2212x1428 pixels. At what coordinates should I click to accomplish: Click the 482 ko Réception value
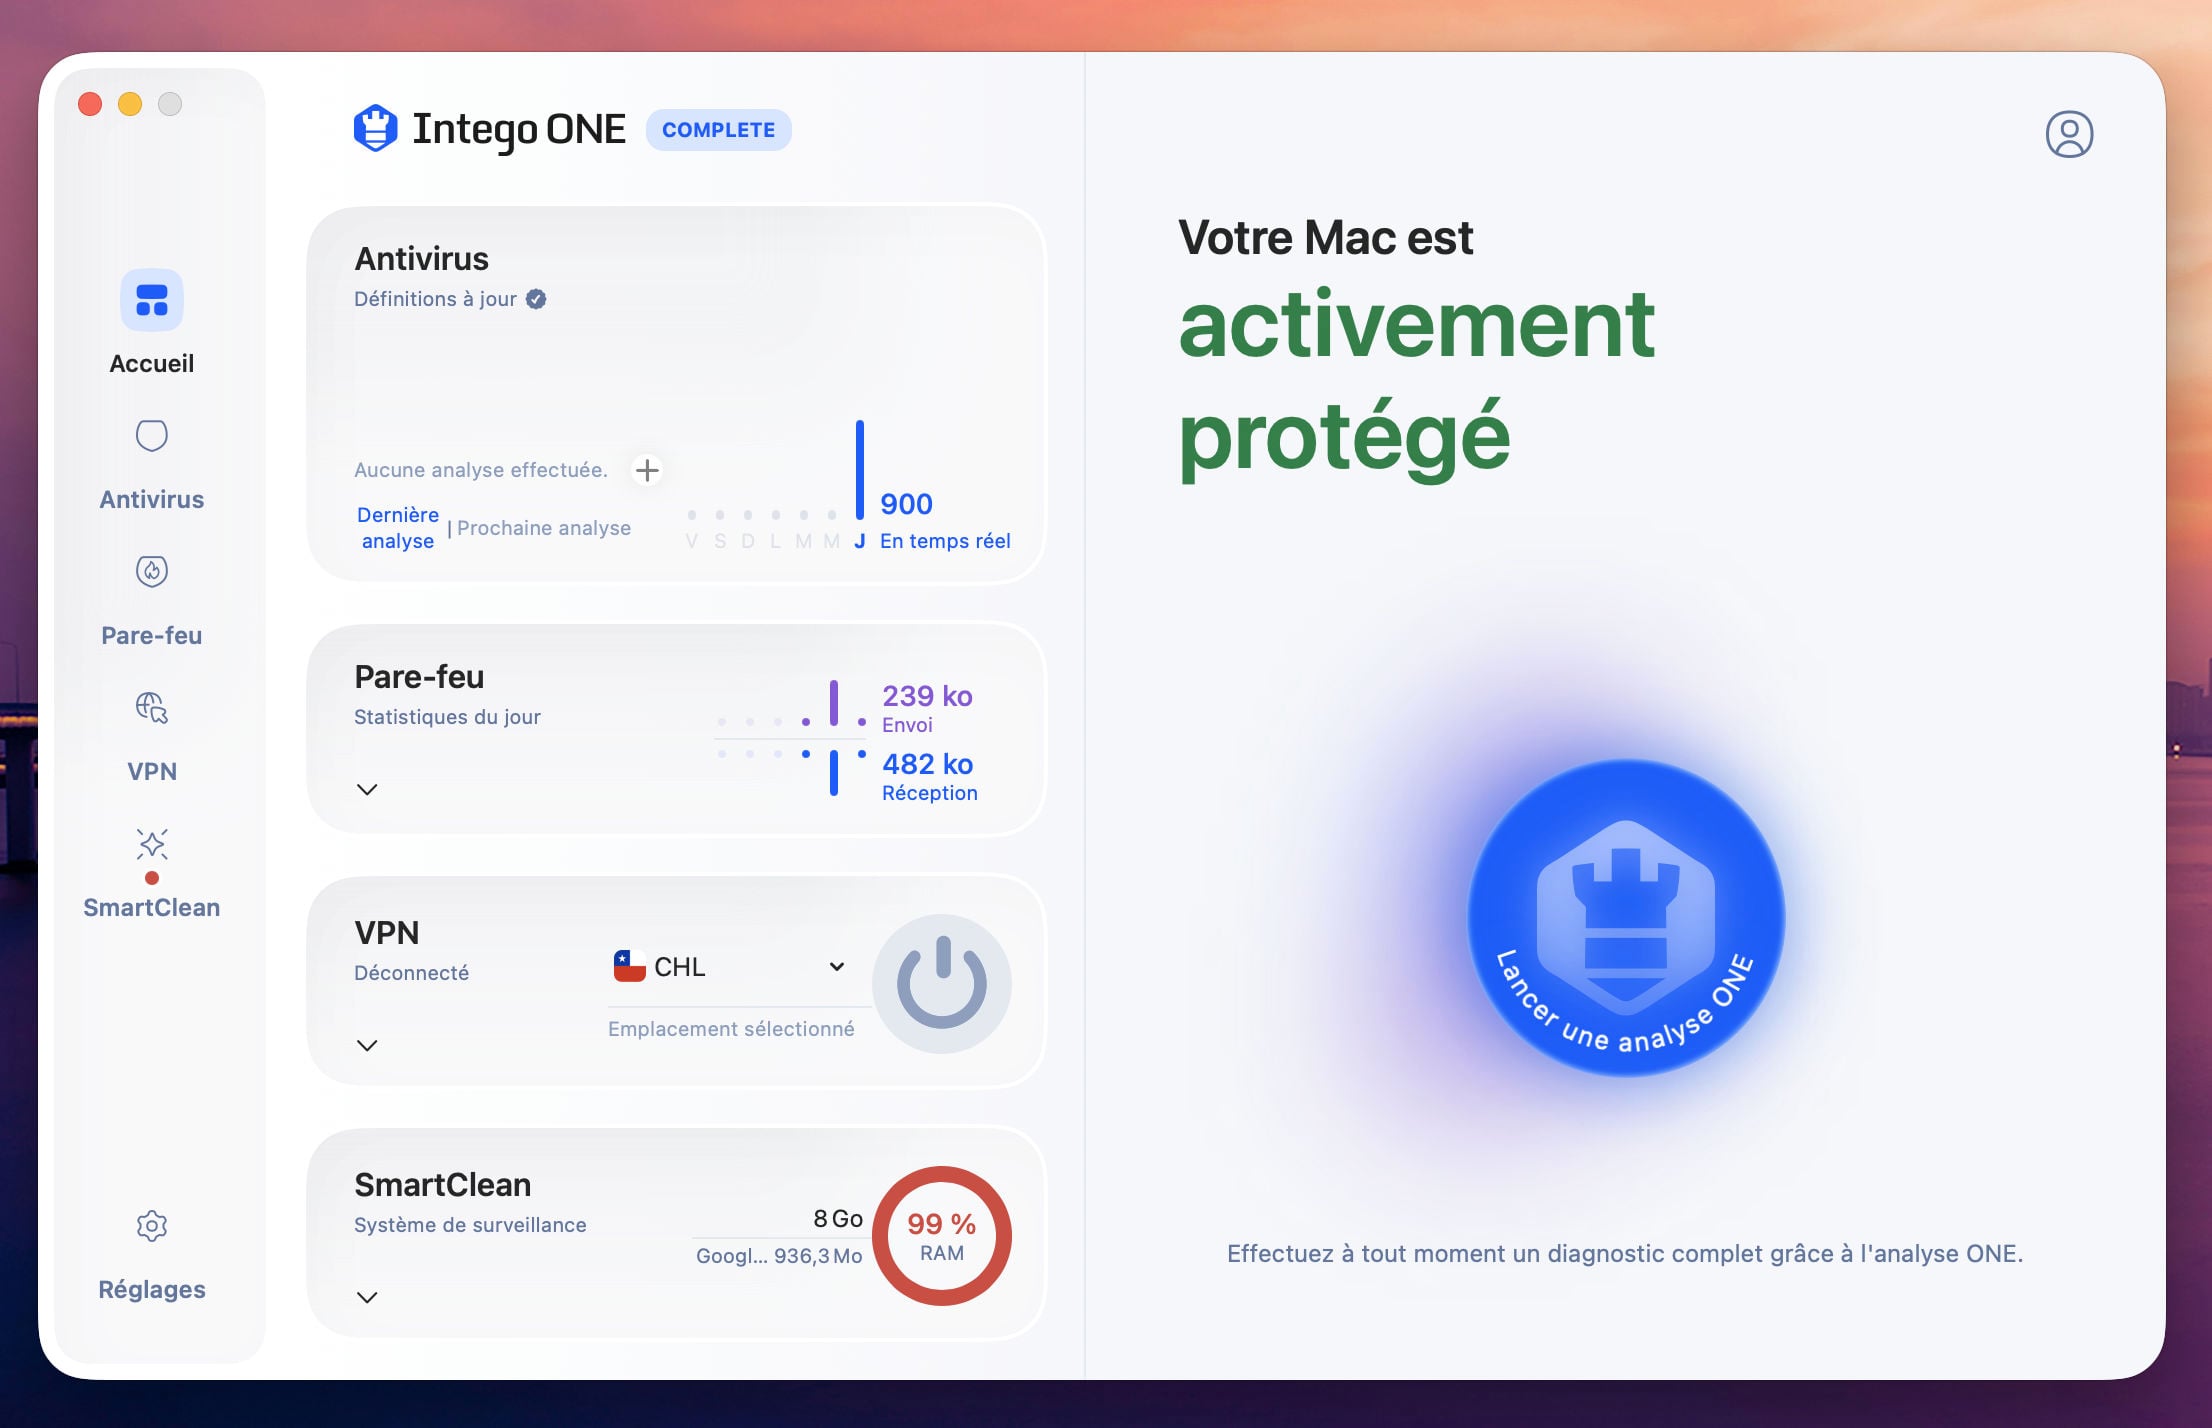(927, 764)
